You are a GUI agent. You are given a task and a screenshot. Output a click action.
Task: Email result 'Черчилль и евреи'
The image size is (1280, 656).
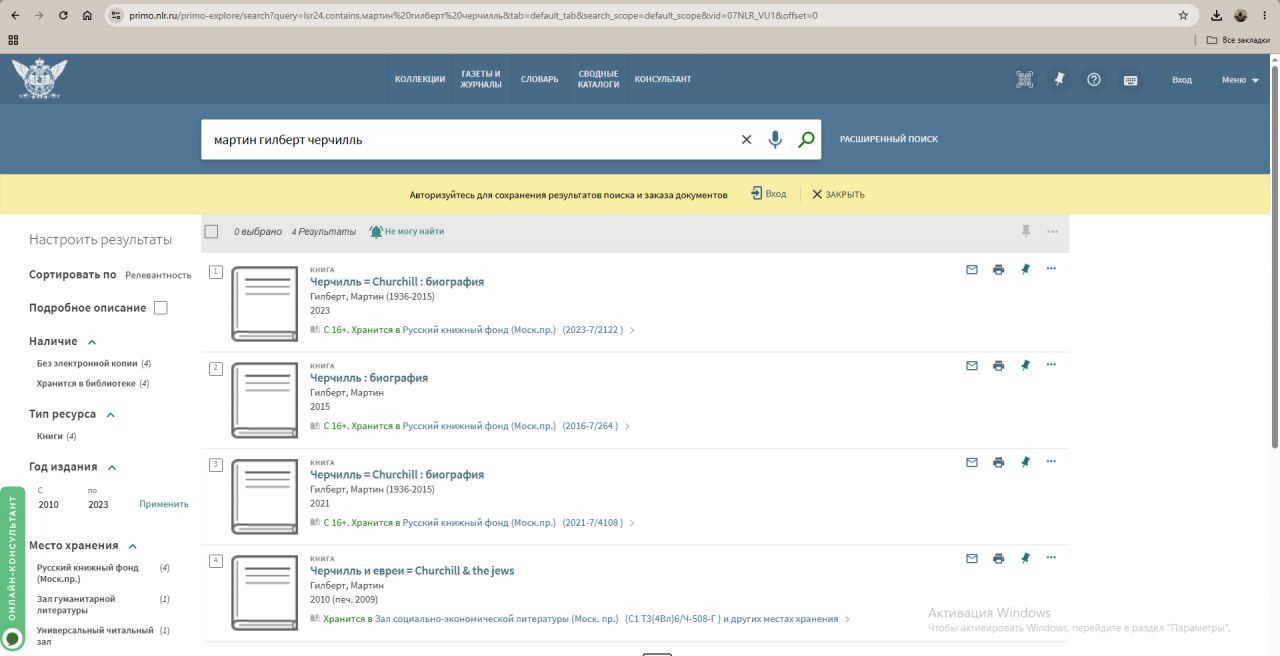(x=972, y=559)
